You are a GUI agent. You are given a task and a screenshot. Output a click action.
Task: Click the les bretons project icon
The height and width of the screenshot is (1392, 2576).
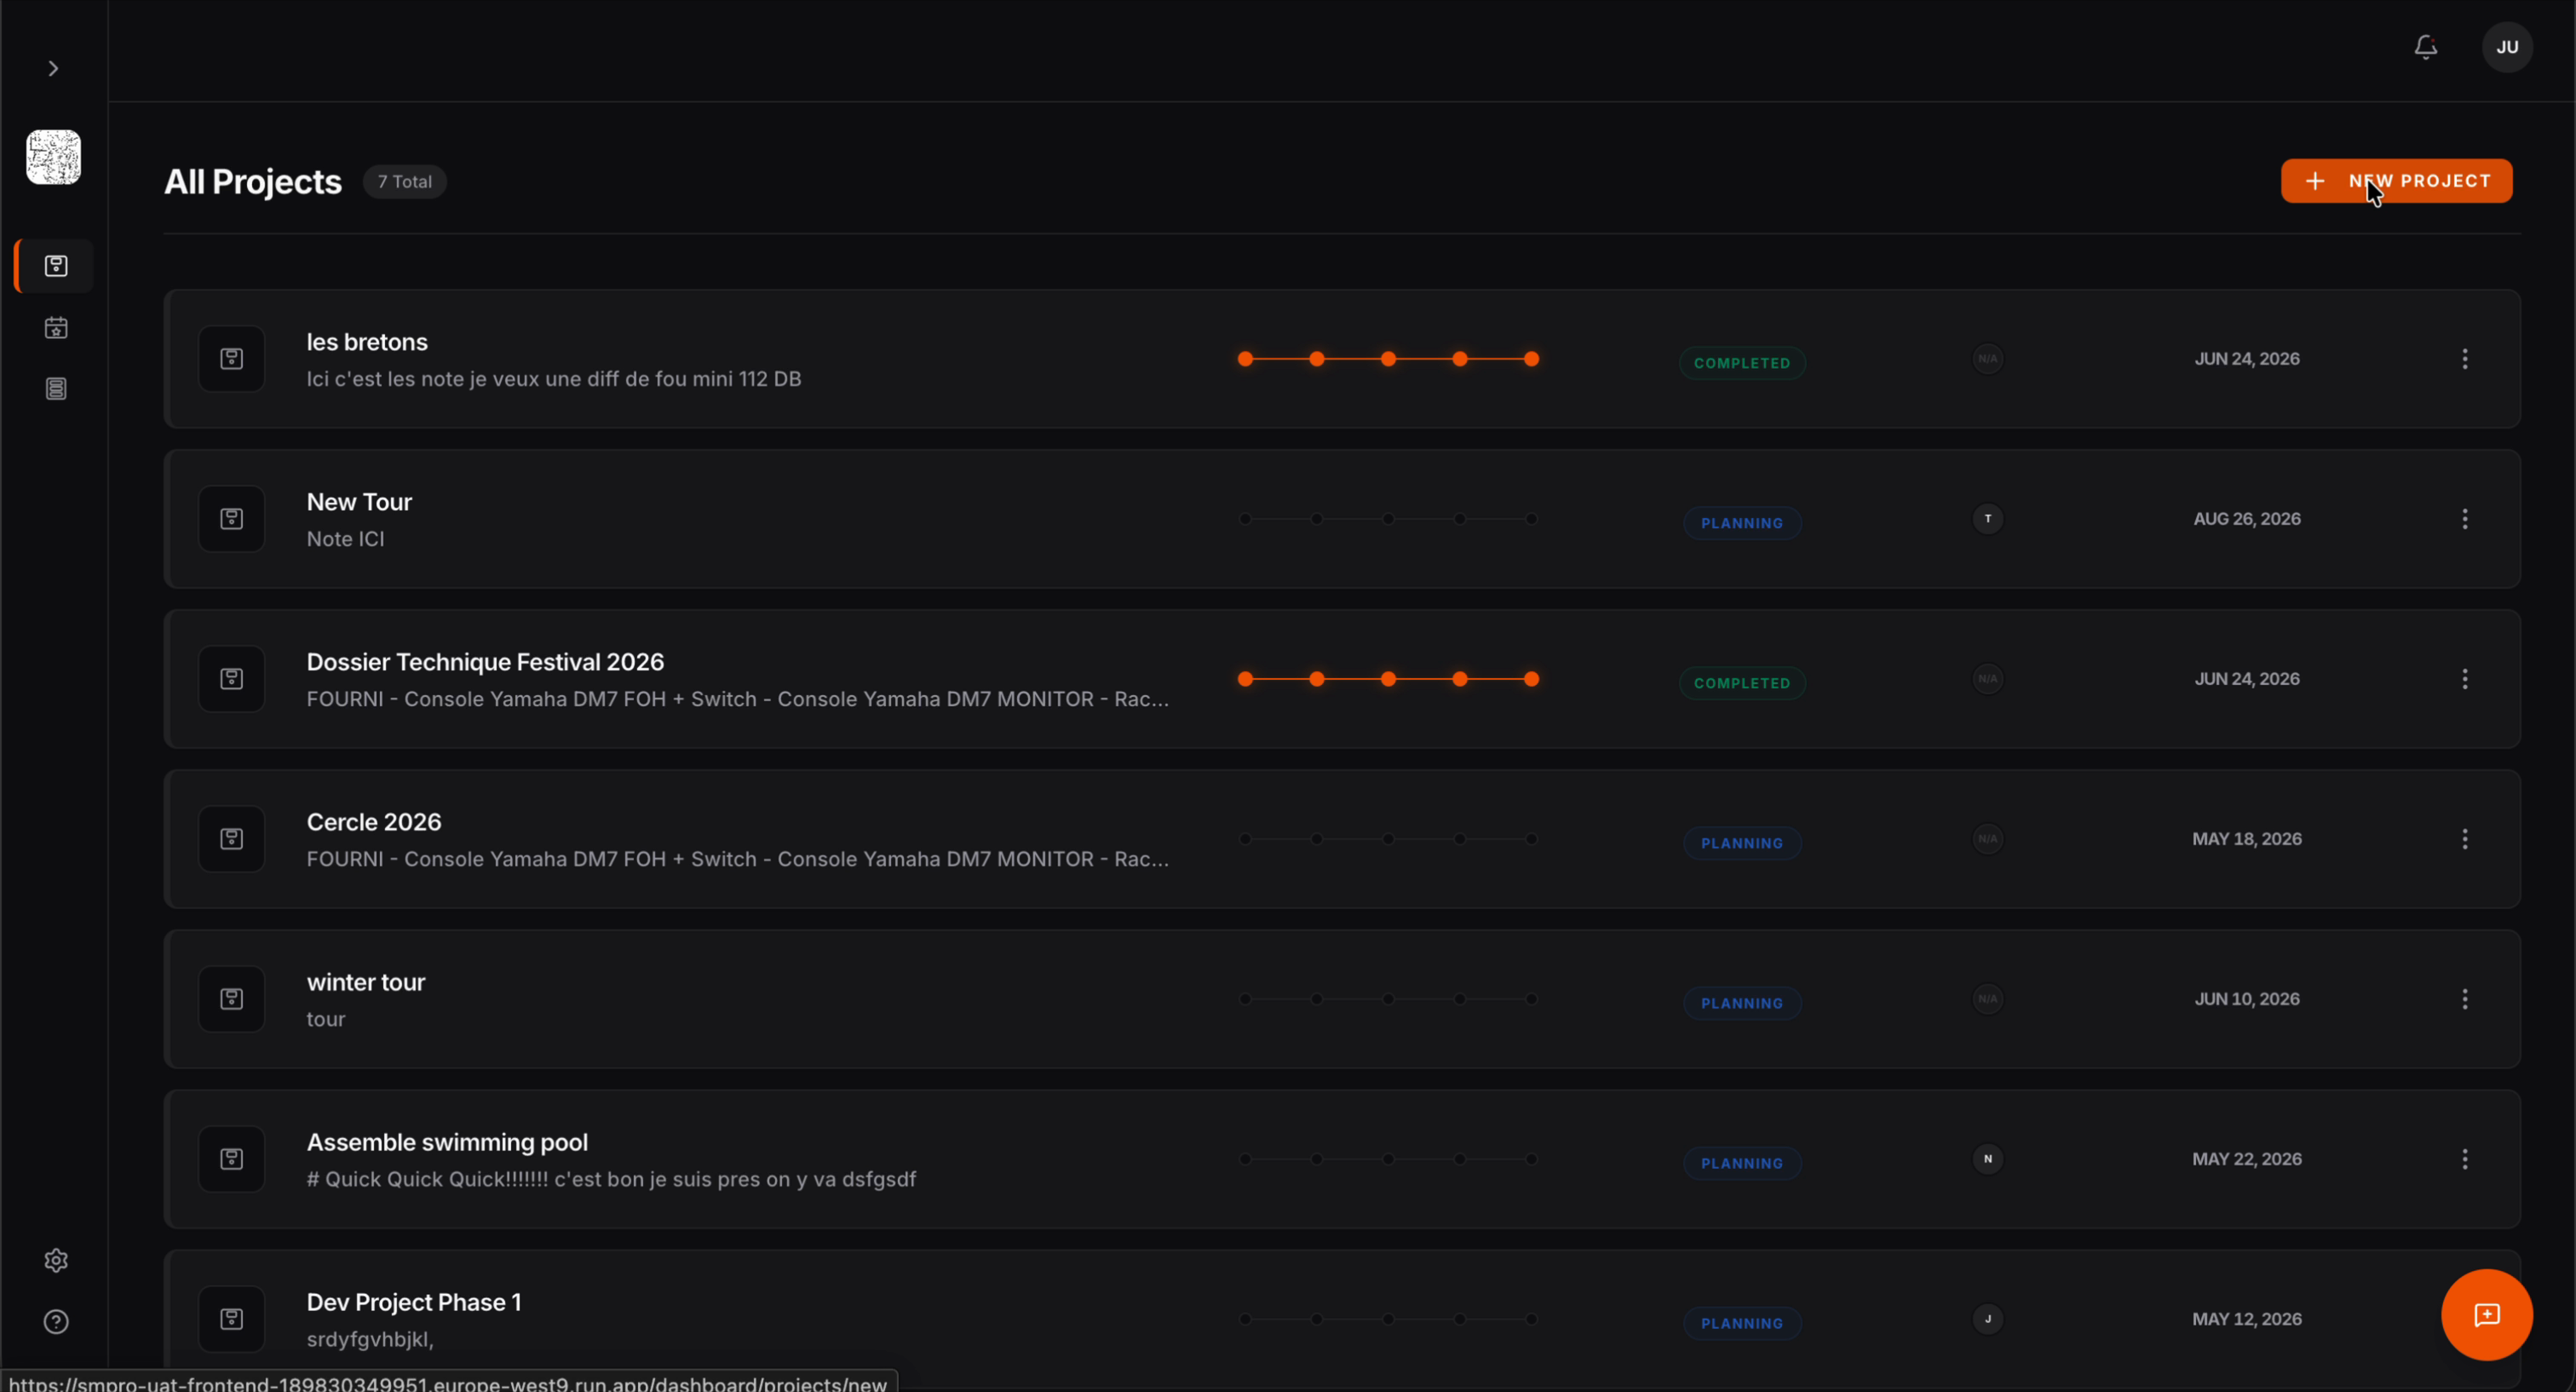pyautogui.click(x=232, y=359)
